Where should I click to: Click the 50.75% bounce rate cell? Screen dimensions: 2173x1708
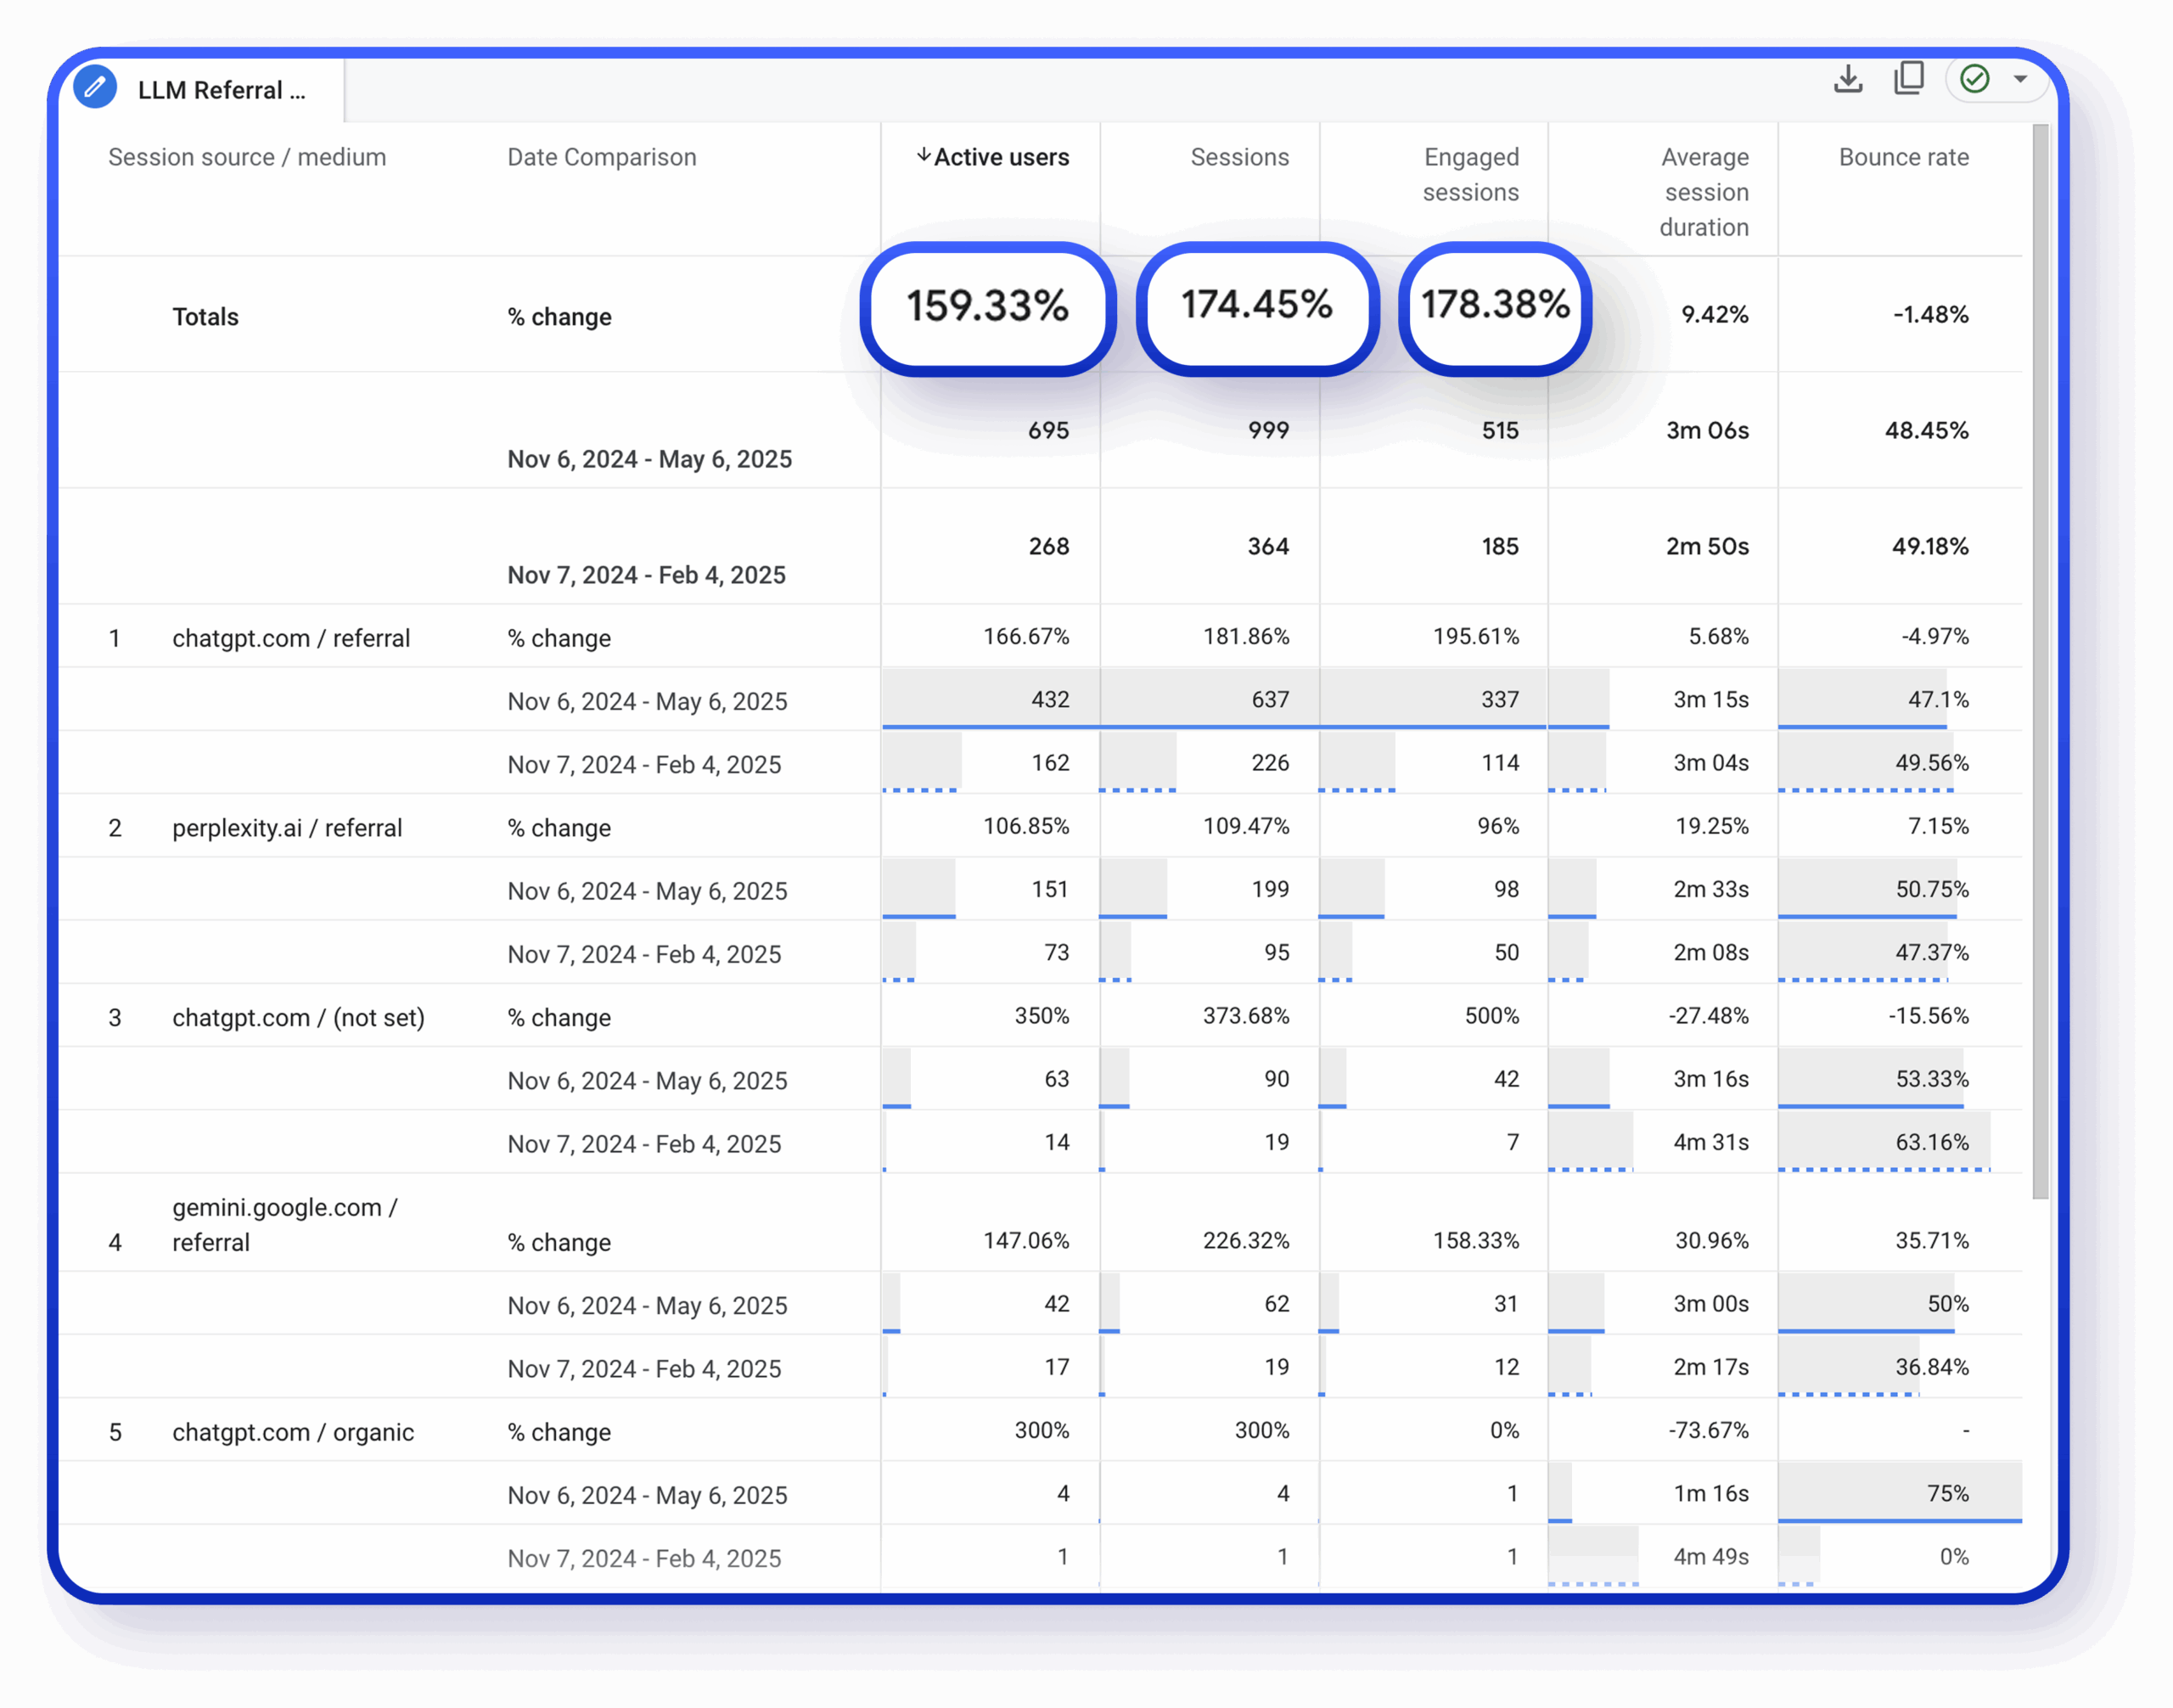tap(1932, 890)
